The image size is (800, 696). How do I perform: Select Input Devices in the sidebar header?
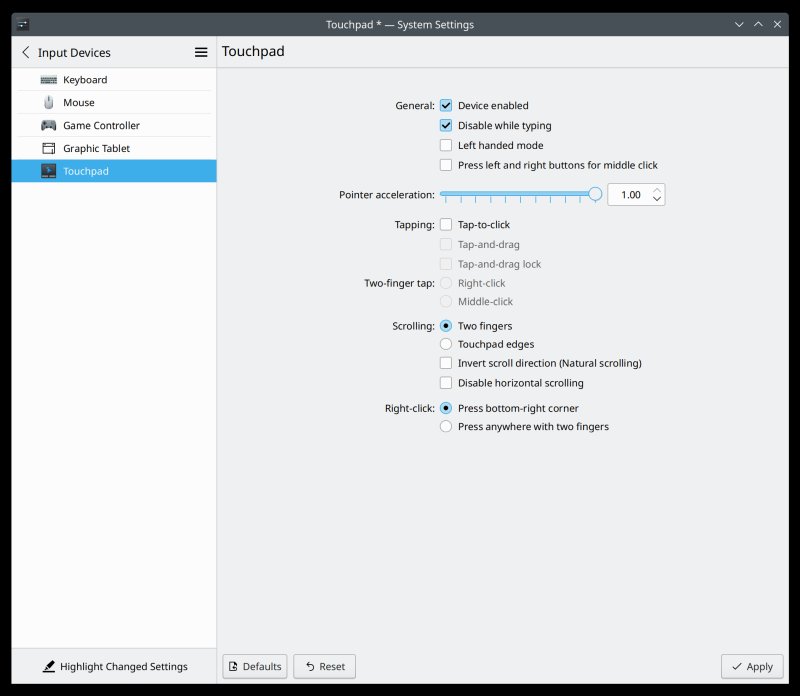72,52
